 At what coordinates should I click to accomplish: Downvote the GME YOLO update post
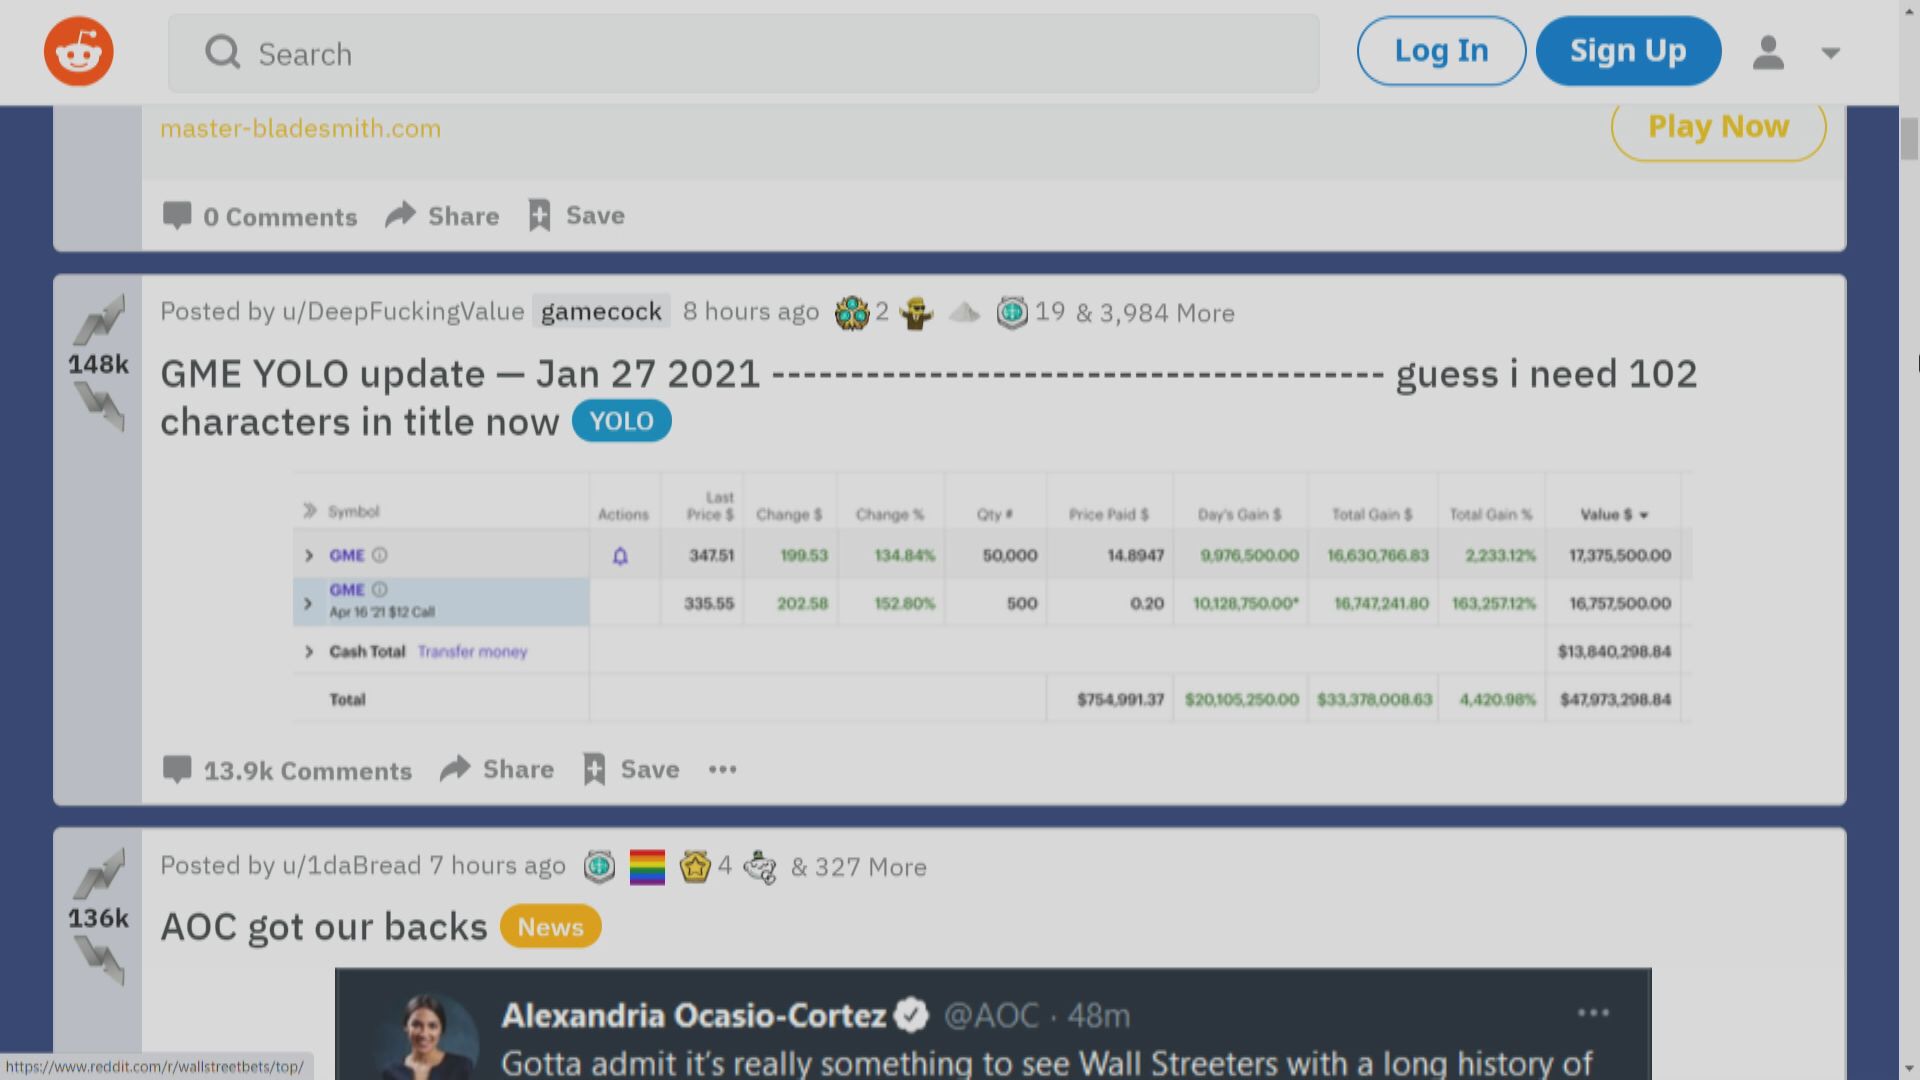pos(99,408)
